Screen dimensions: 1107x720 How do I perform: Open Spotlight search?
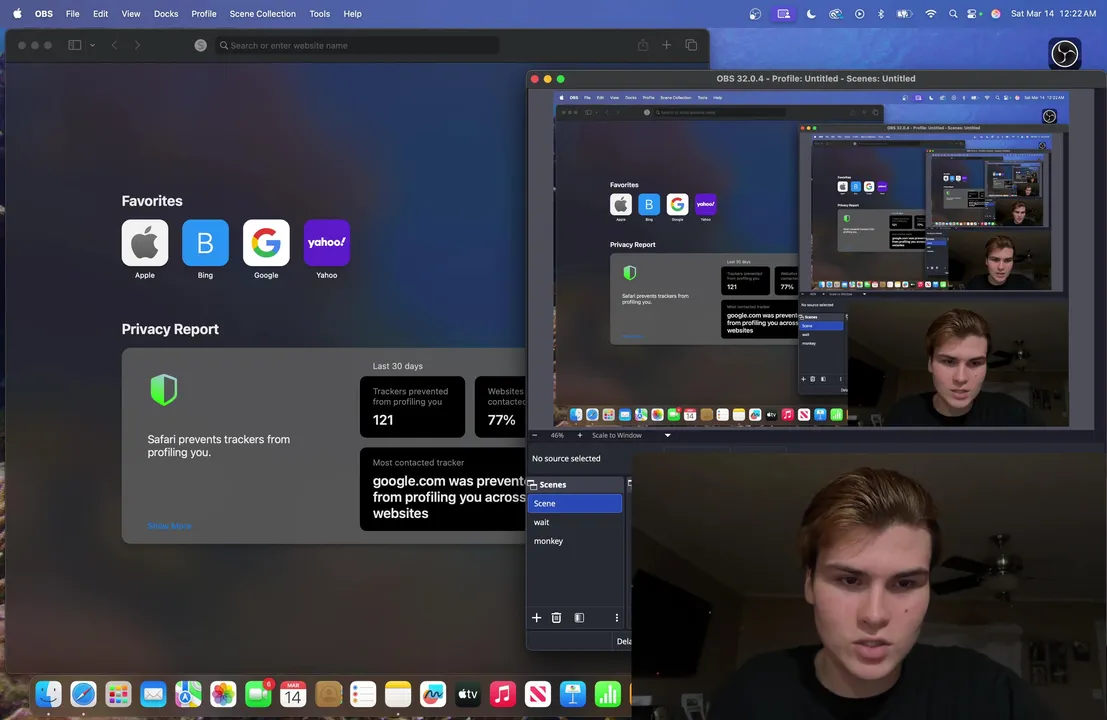coord(953,13)
